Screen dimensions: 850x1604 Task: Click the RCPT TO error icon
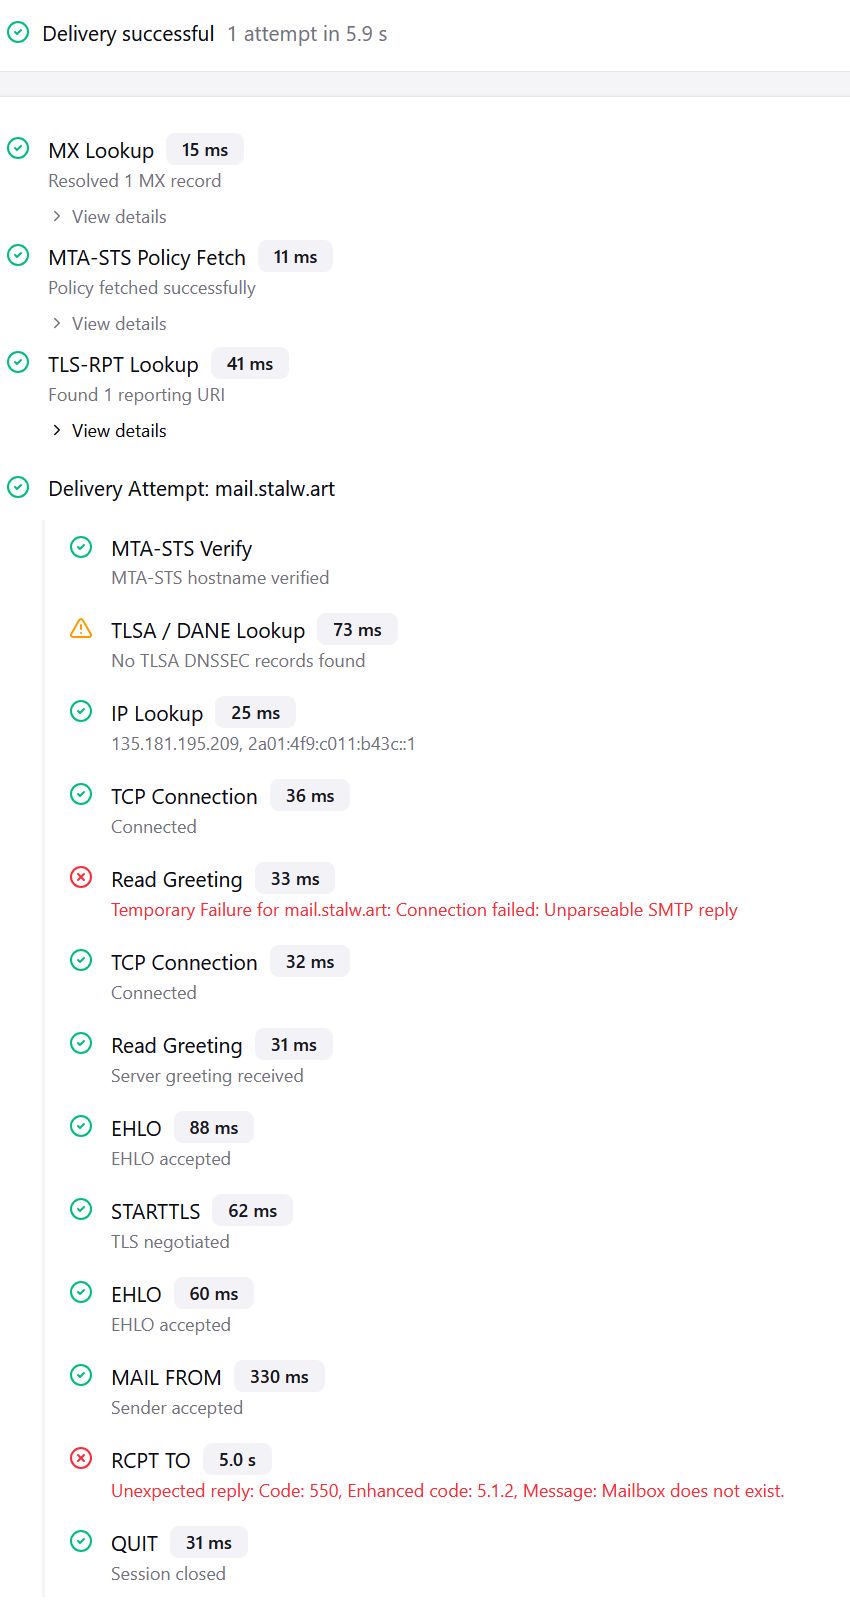point(81,1459)
